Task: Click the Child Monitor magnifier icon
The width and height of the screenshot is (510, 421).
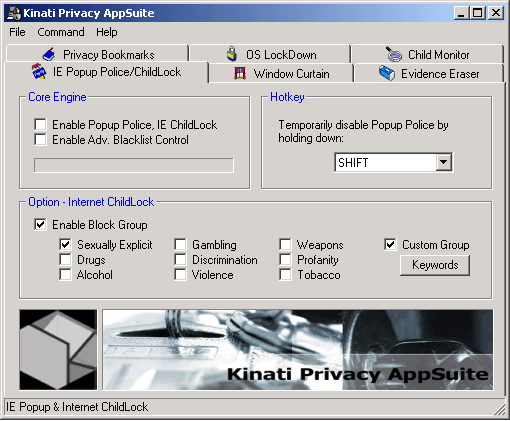Action: tap(394, 54)
